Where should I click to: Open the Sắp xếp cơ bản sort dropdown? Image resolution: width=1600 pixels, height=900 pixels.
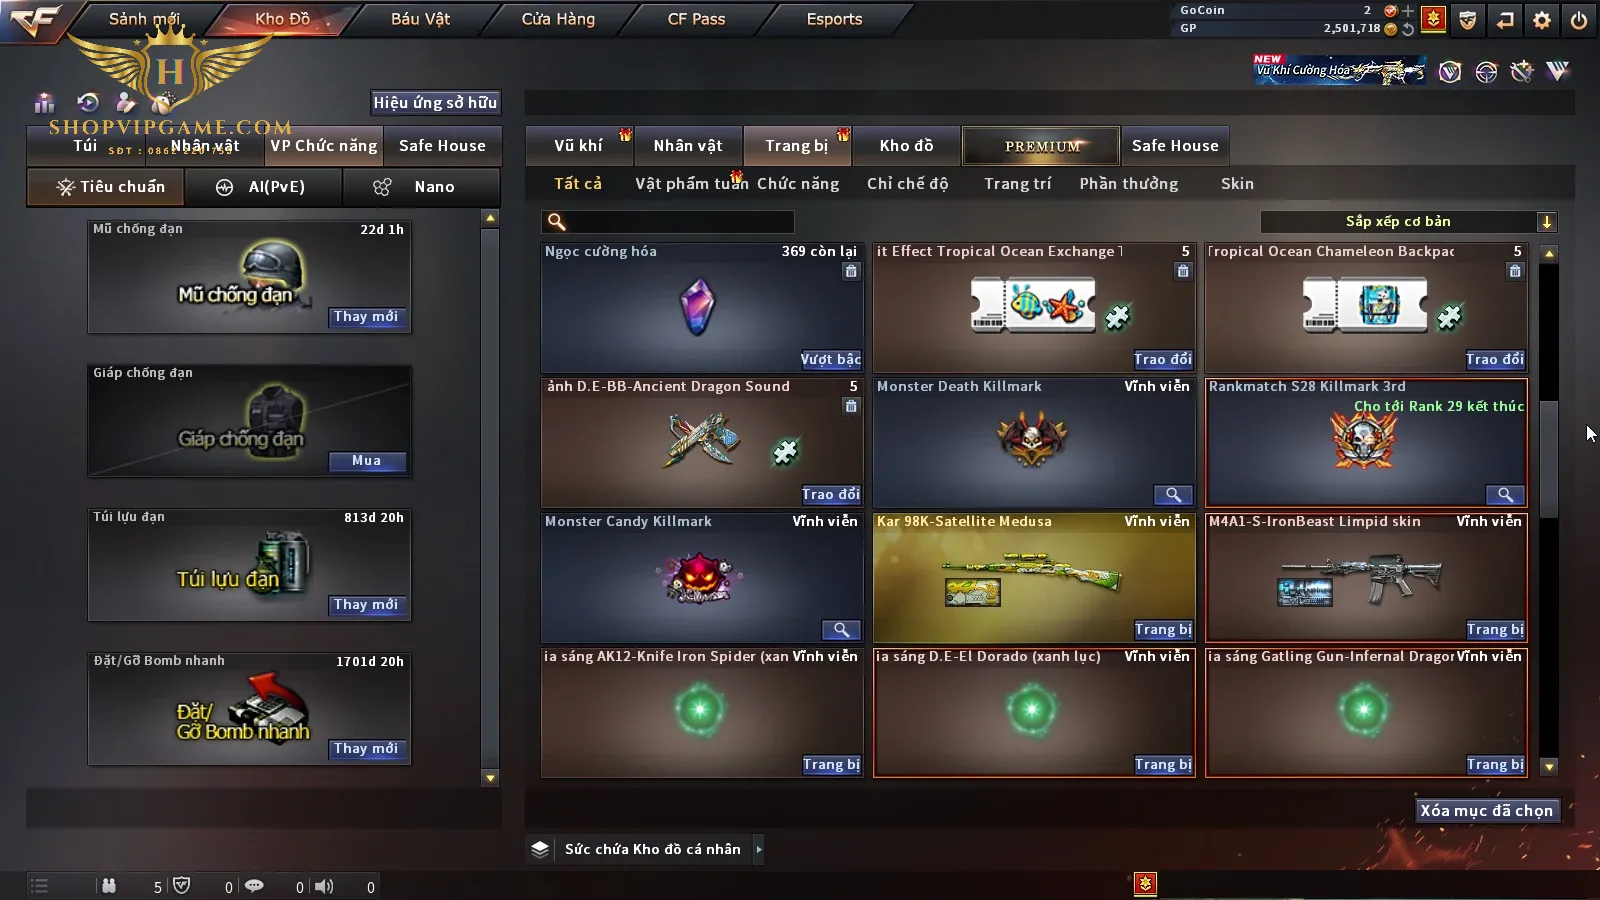pyautogui.click(x=1408, y=222)
